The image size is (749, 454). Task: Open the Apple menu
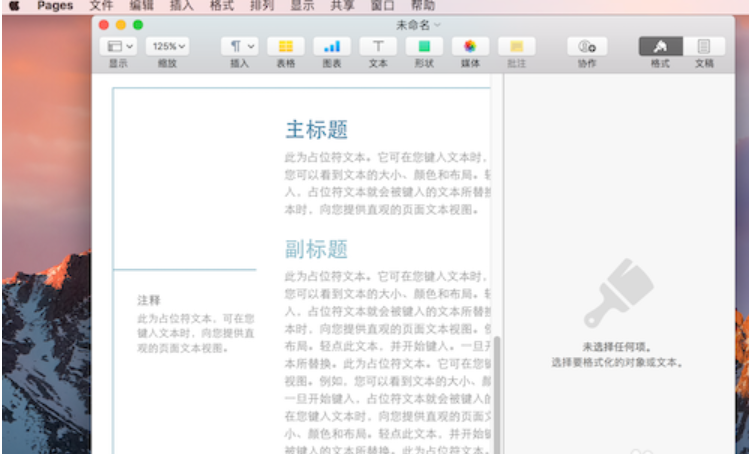(15, 6)
